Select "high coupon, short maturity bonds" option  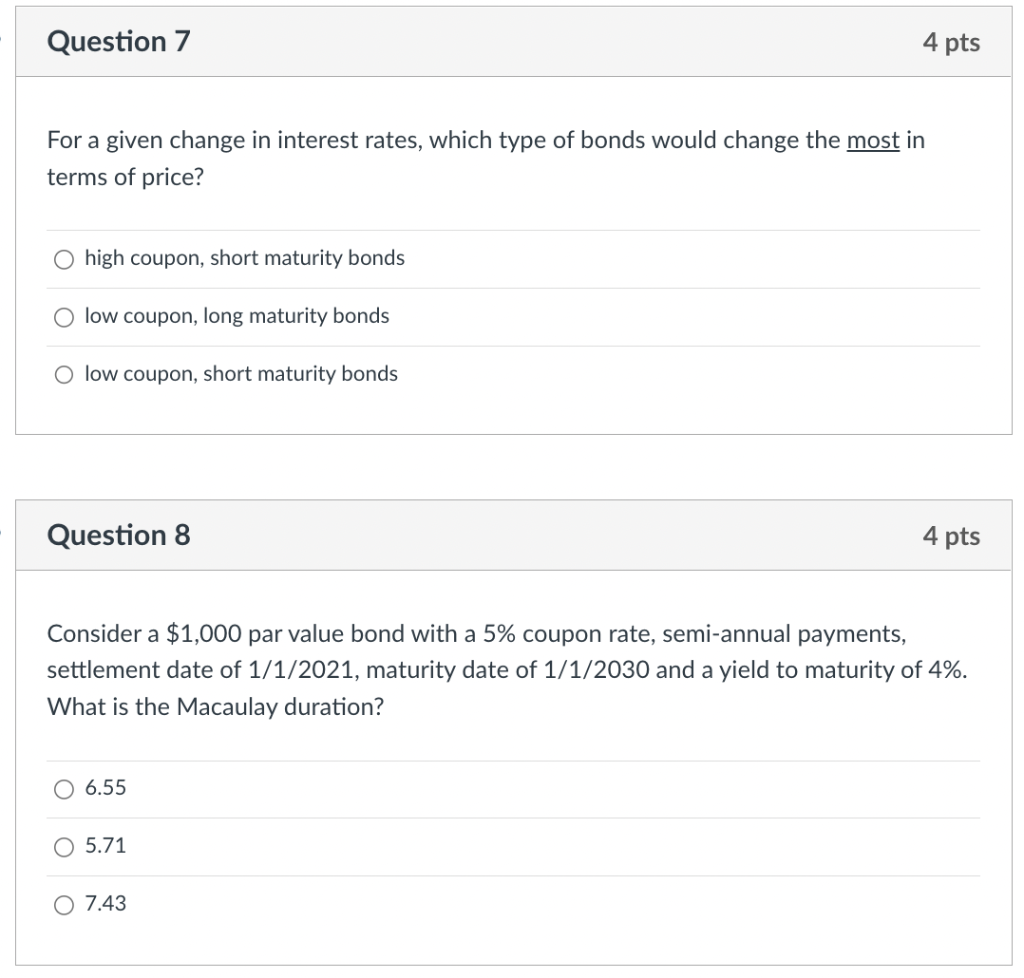[x=64, y=259]
